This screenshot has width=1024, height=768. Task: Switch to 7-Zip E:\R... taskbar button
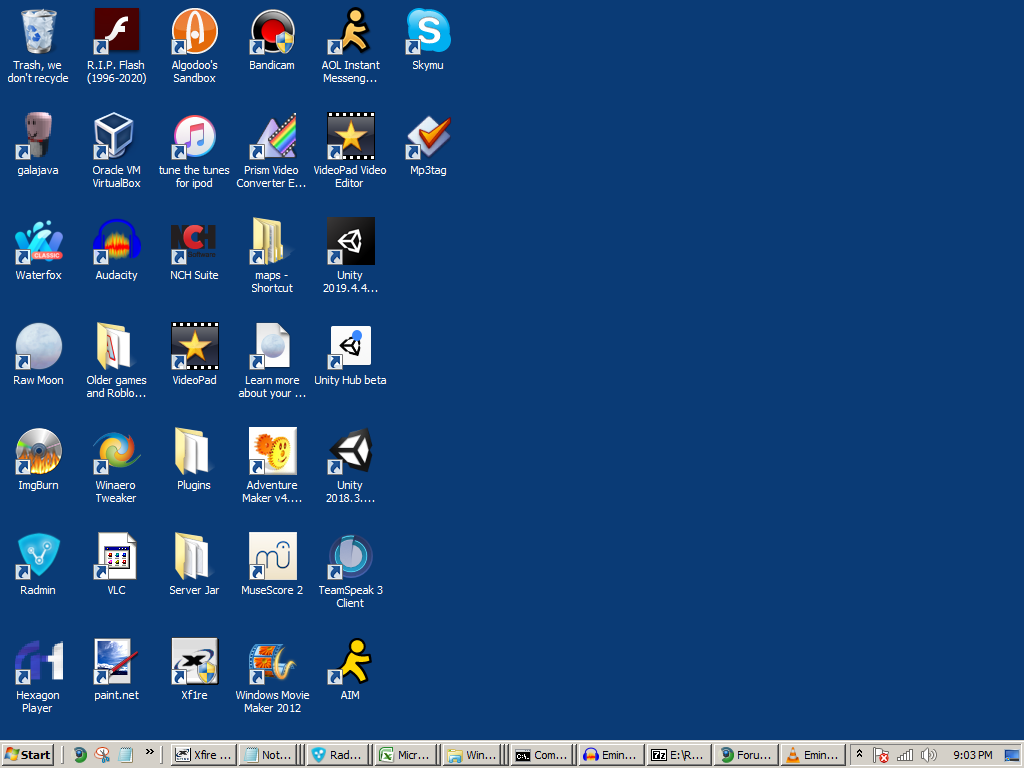coord(678,755)
